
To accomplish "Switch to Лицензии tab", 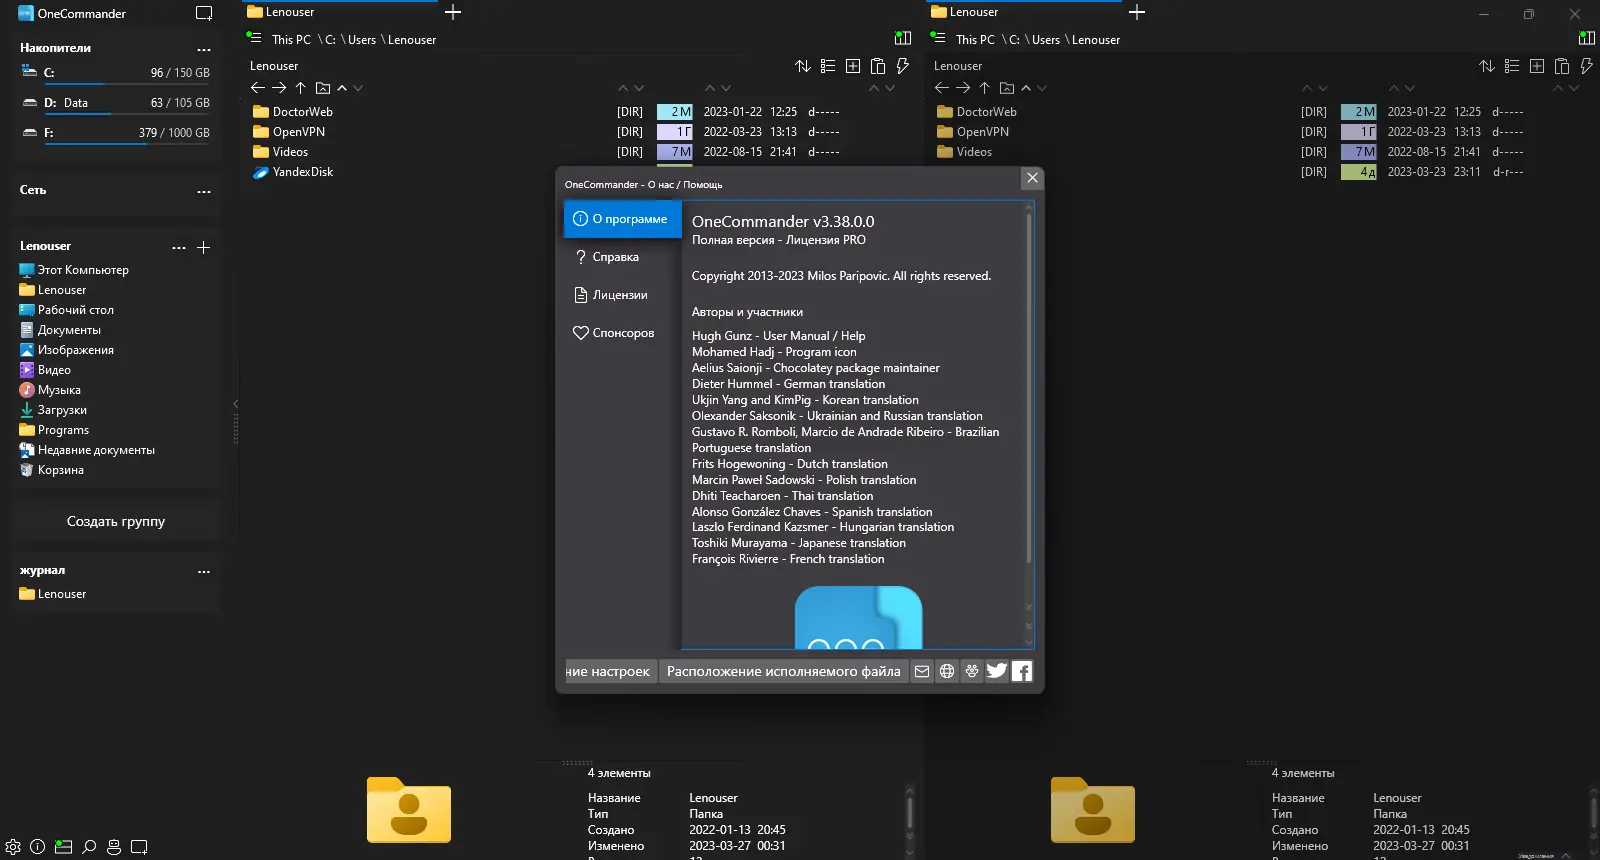I will click(623, 295).
